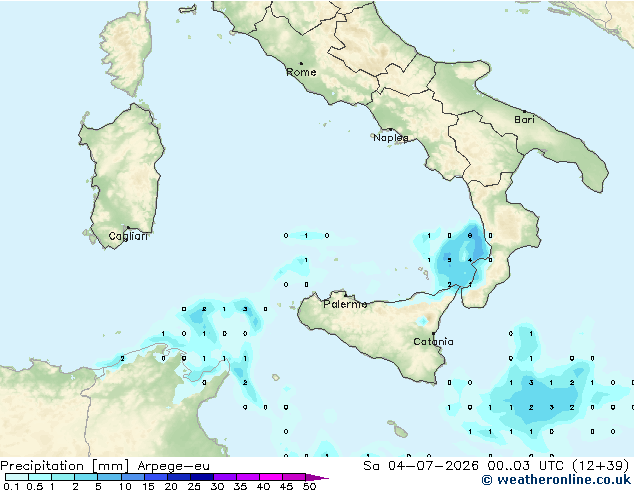Click the '(12+39)' forecast run text
Image resolution: width=634 pixels, height=490 pixels.
pos(600,466)
